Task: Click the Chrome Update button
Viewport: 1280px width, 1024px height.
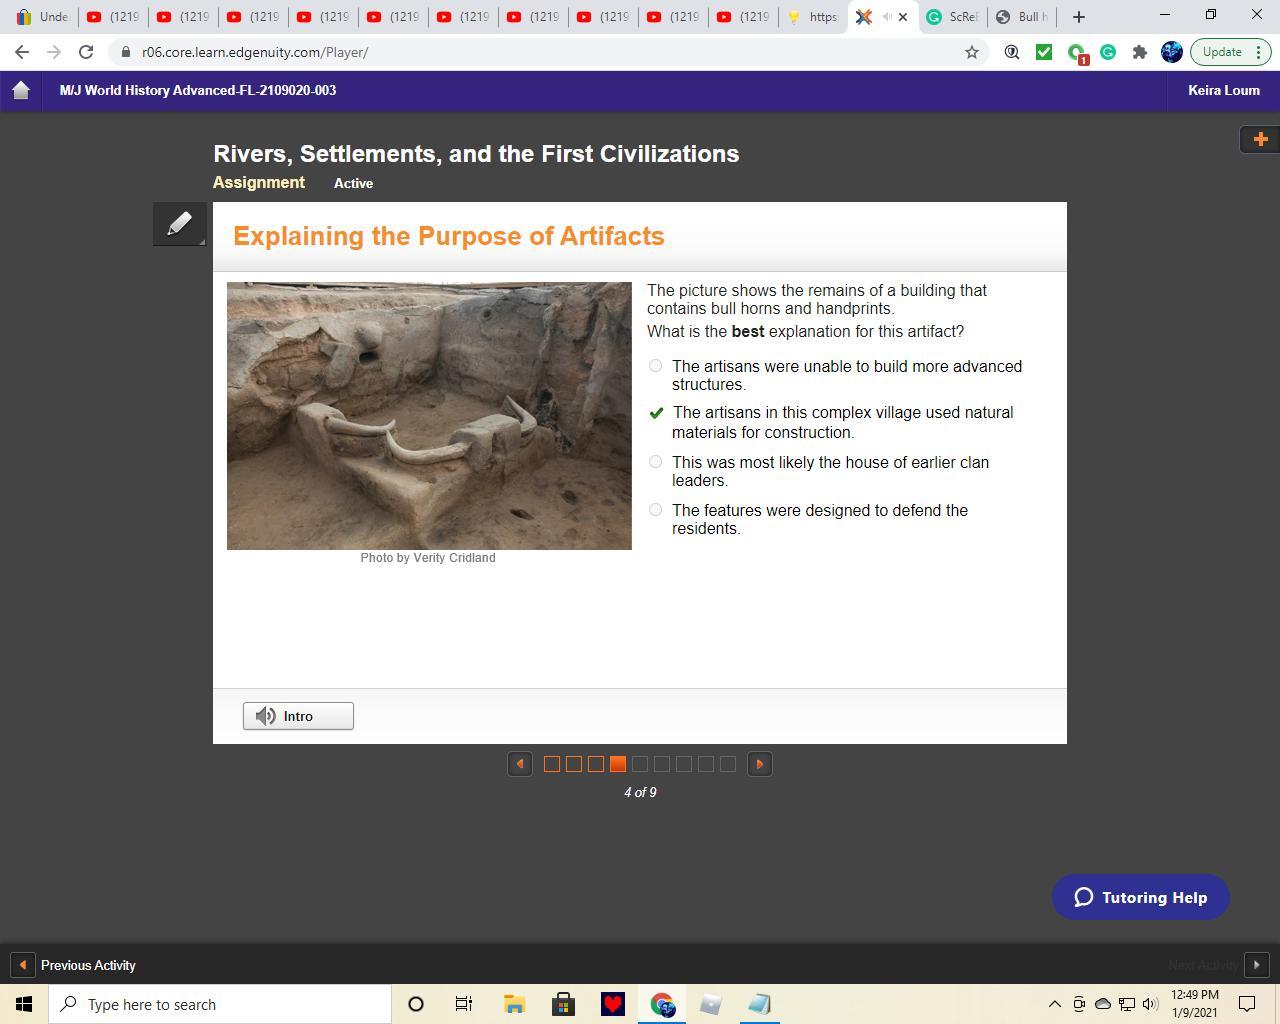Action: (1222, 52)
